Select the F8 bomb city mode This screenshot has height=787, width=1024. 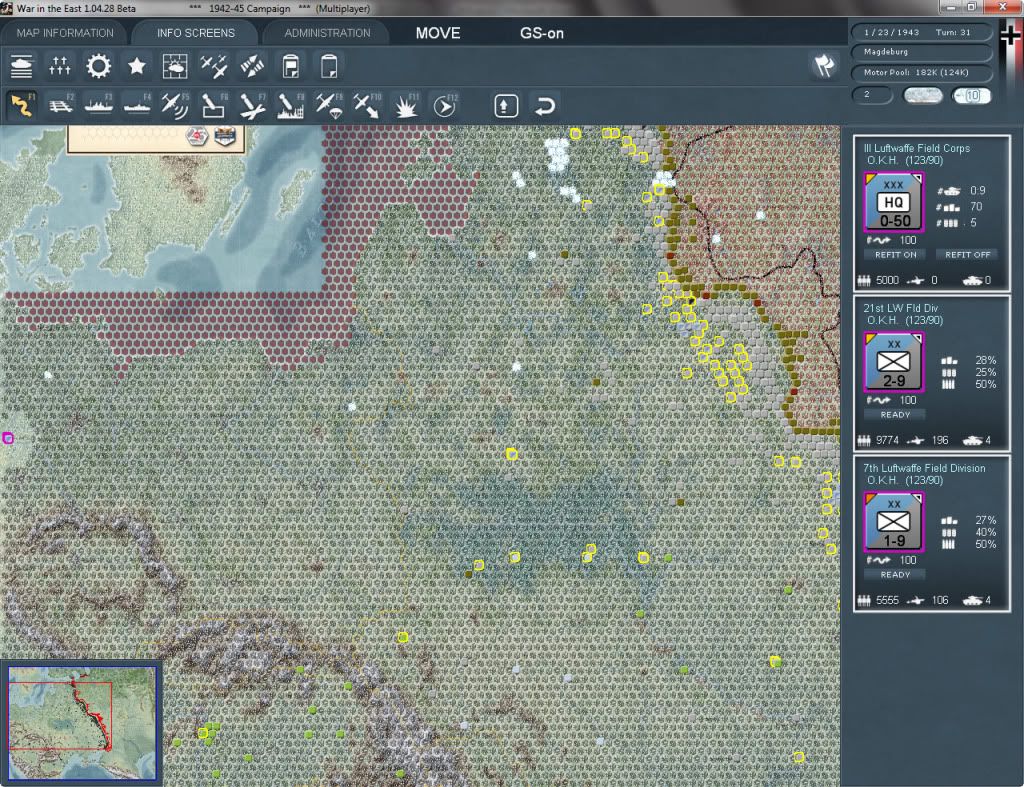pyautogui.click(x=291, y=105)
